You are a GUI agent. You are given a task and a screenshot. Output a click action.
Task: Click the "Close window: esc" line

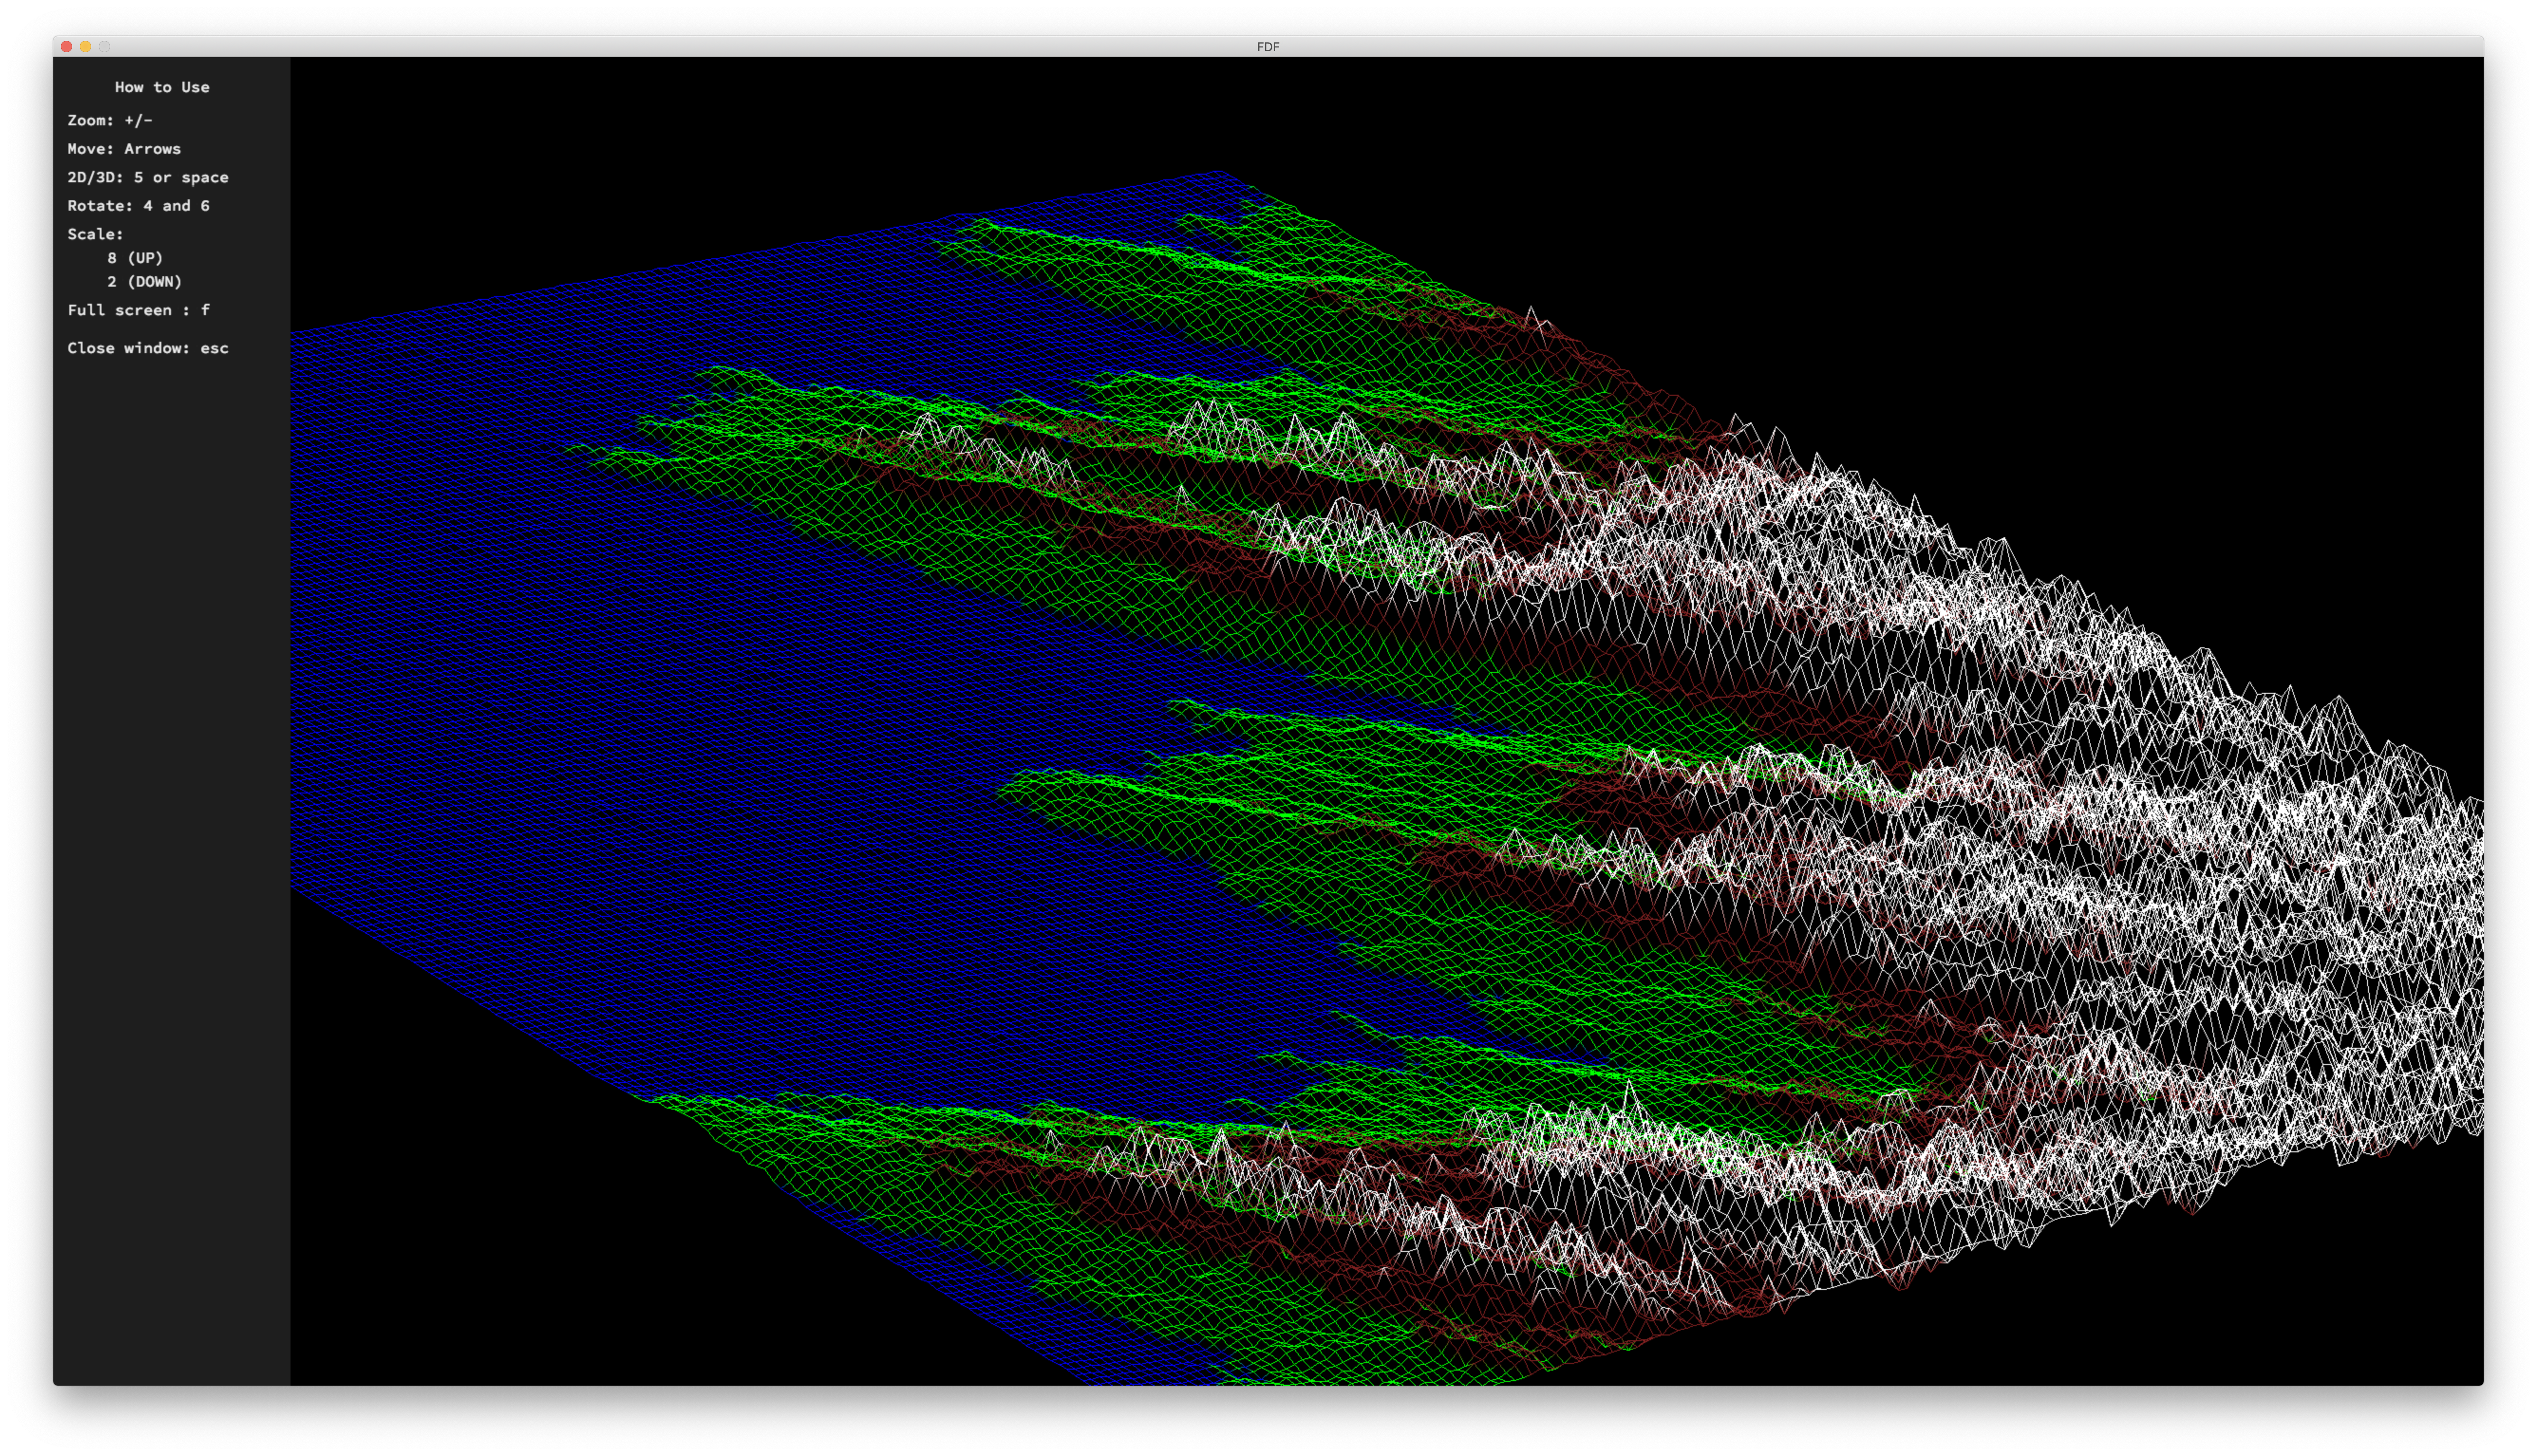pos(148,348)
